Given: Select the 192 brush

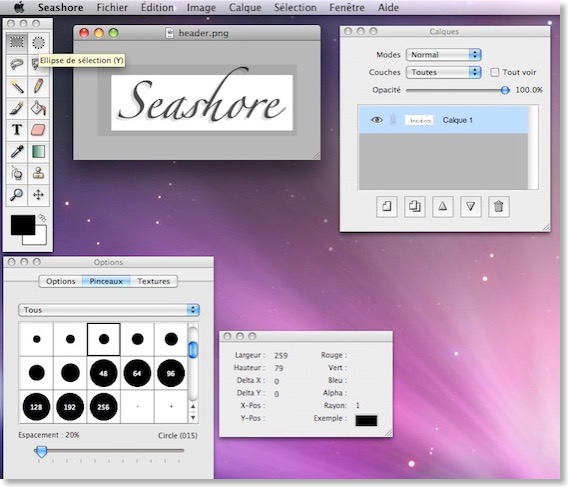Looking at the screenshot, I should tap(70, 407).
